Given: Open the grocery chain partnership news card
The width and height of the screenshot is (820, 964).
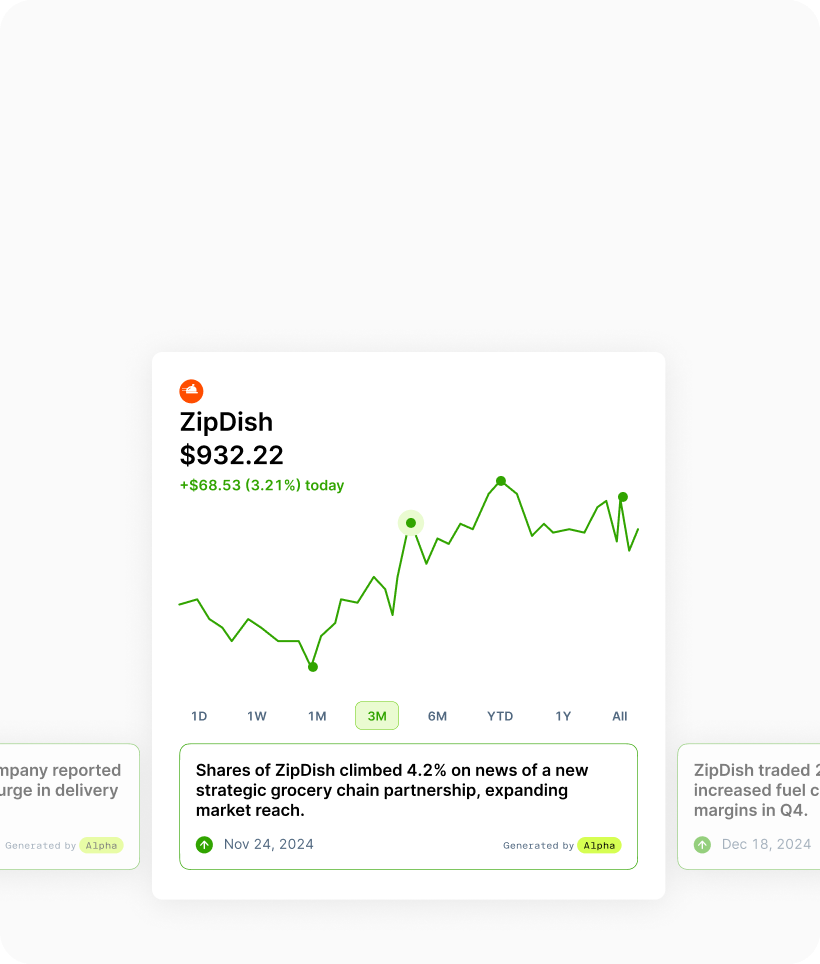Looking at the screenshot, I should pos(408,790).
